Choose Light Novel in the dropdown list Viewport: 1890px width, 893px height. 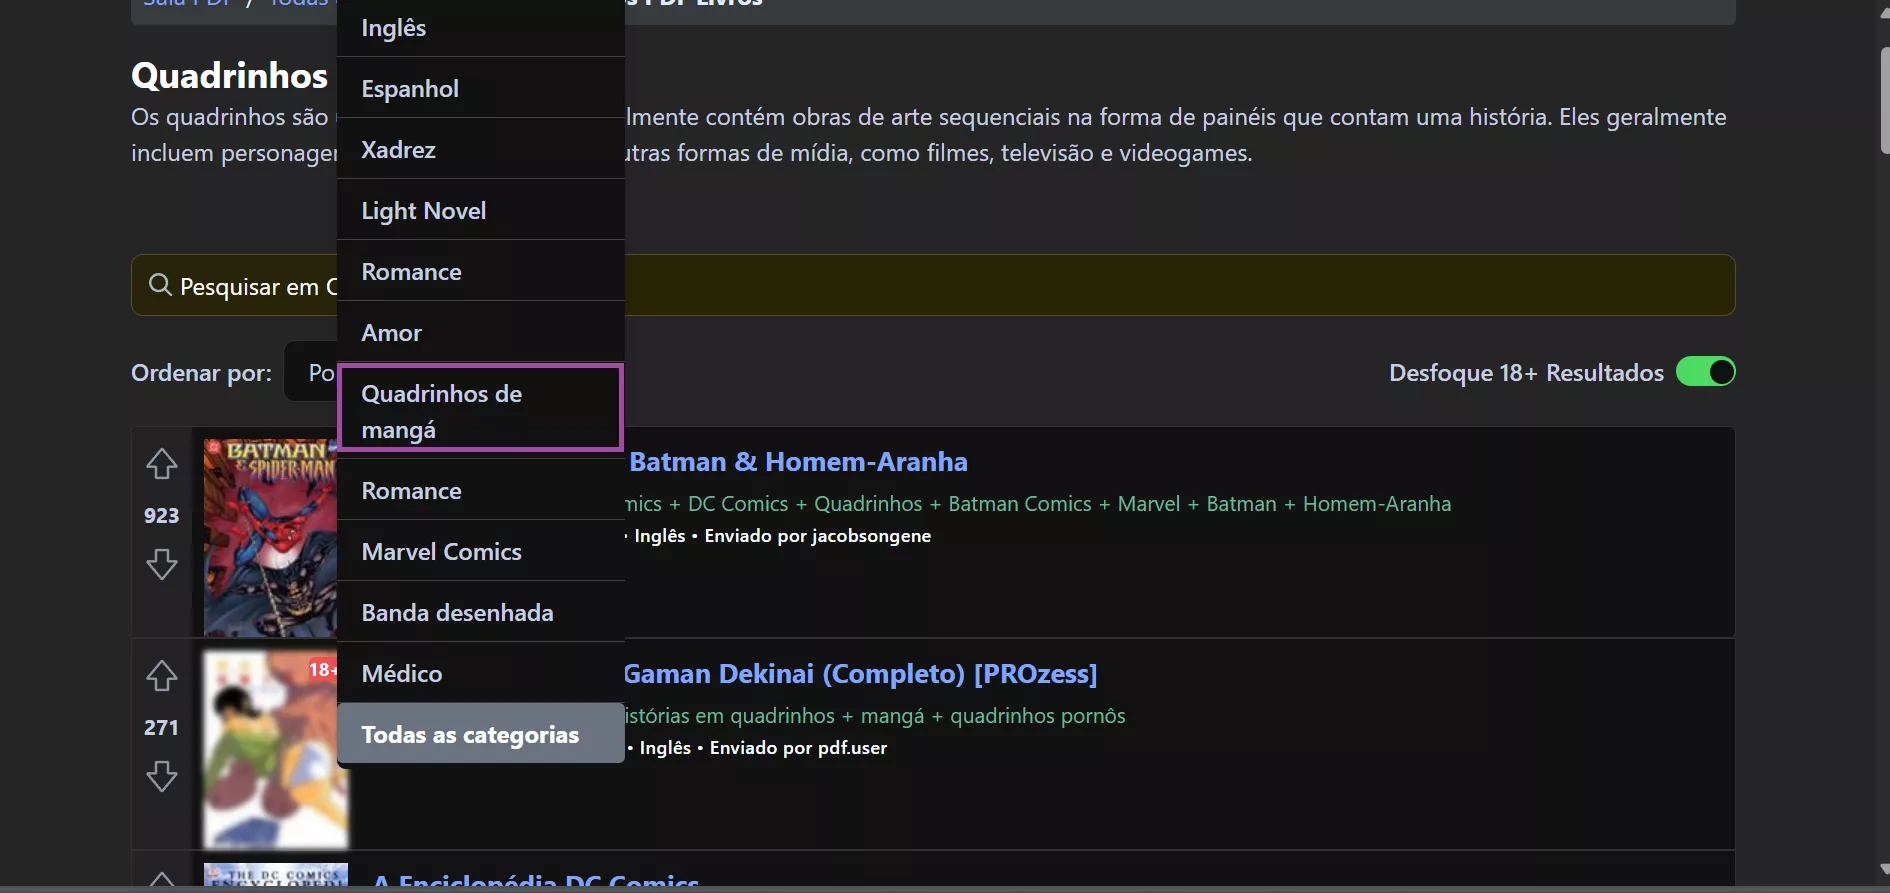(481, 210)
